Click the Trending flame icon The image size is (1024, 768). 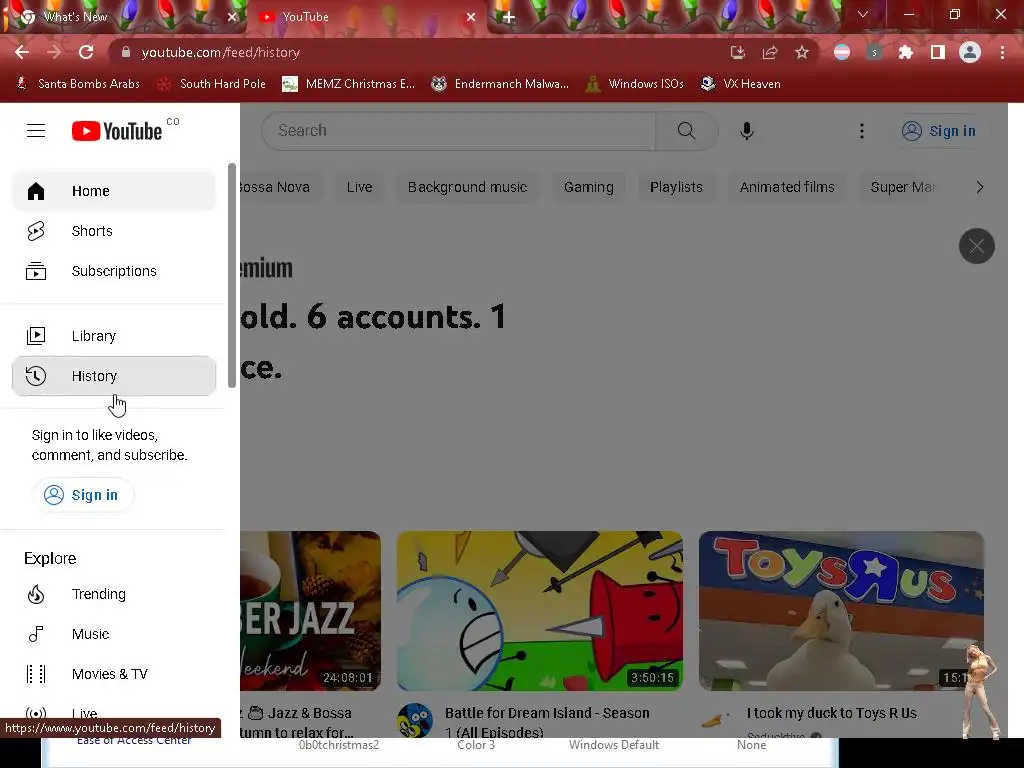click(x=36, y=594)
